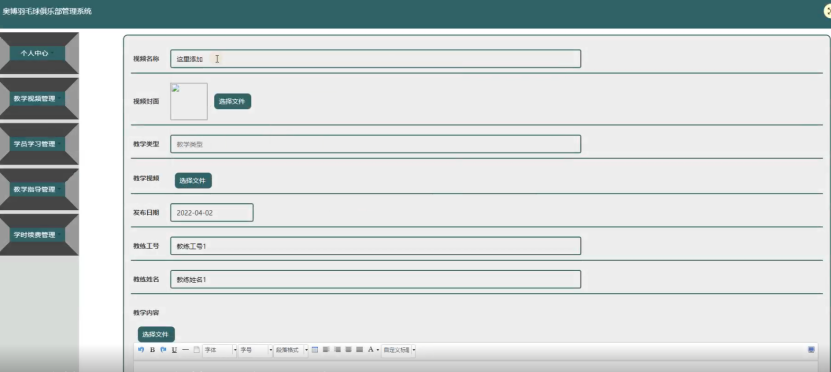Click the 教练姓名 coach name field
The height and width of the screenshot is (372, 831).
375,279
